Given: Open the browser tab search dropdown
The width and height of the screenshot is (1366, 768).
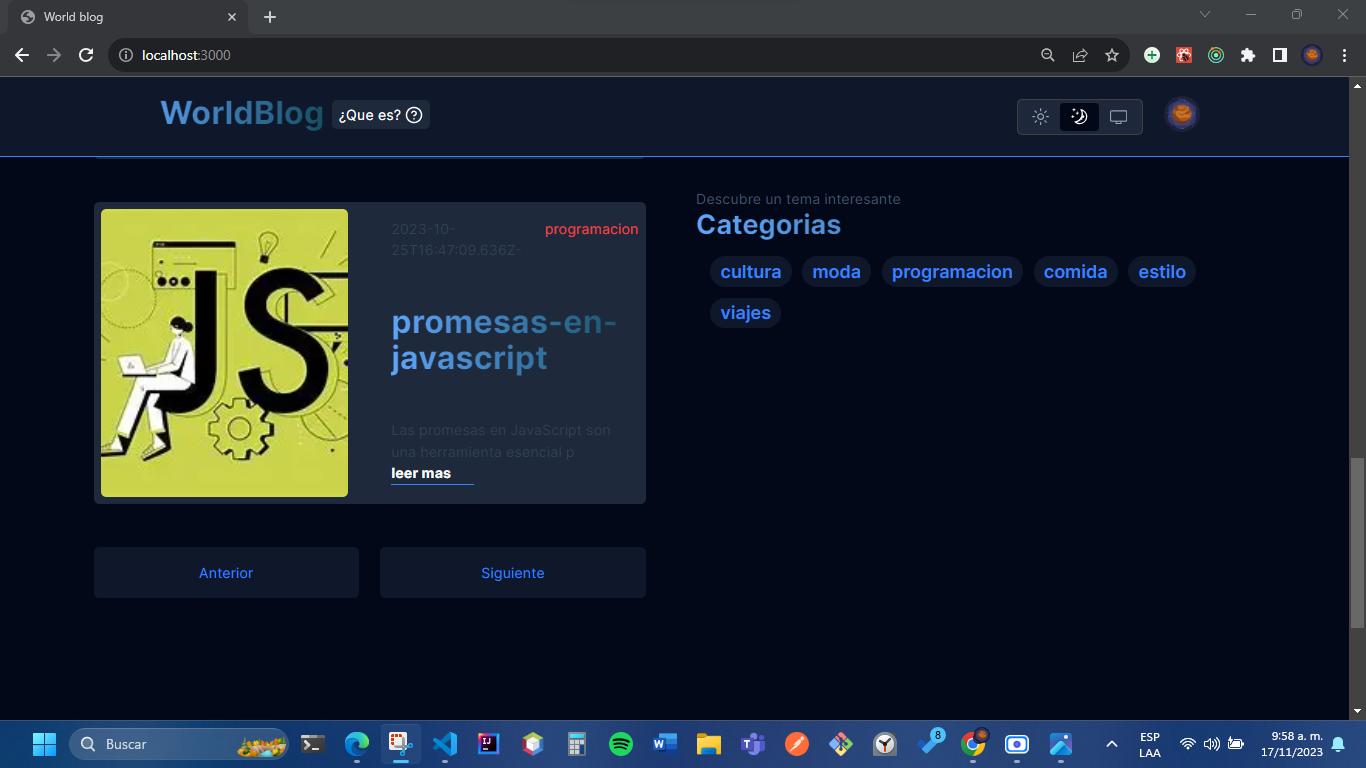Looking at the screenshot, I should coord(1205,15).
